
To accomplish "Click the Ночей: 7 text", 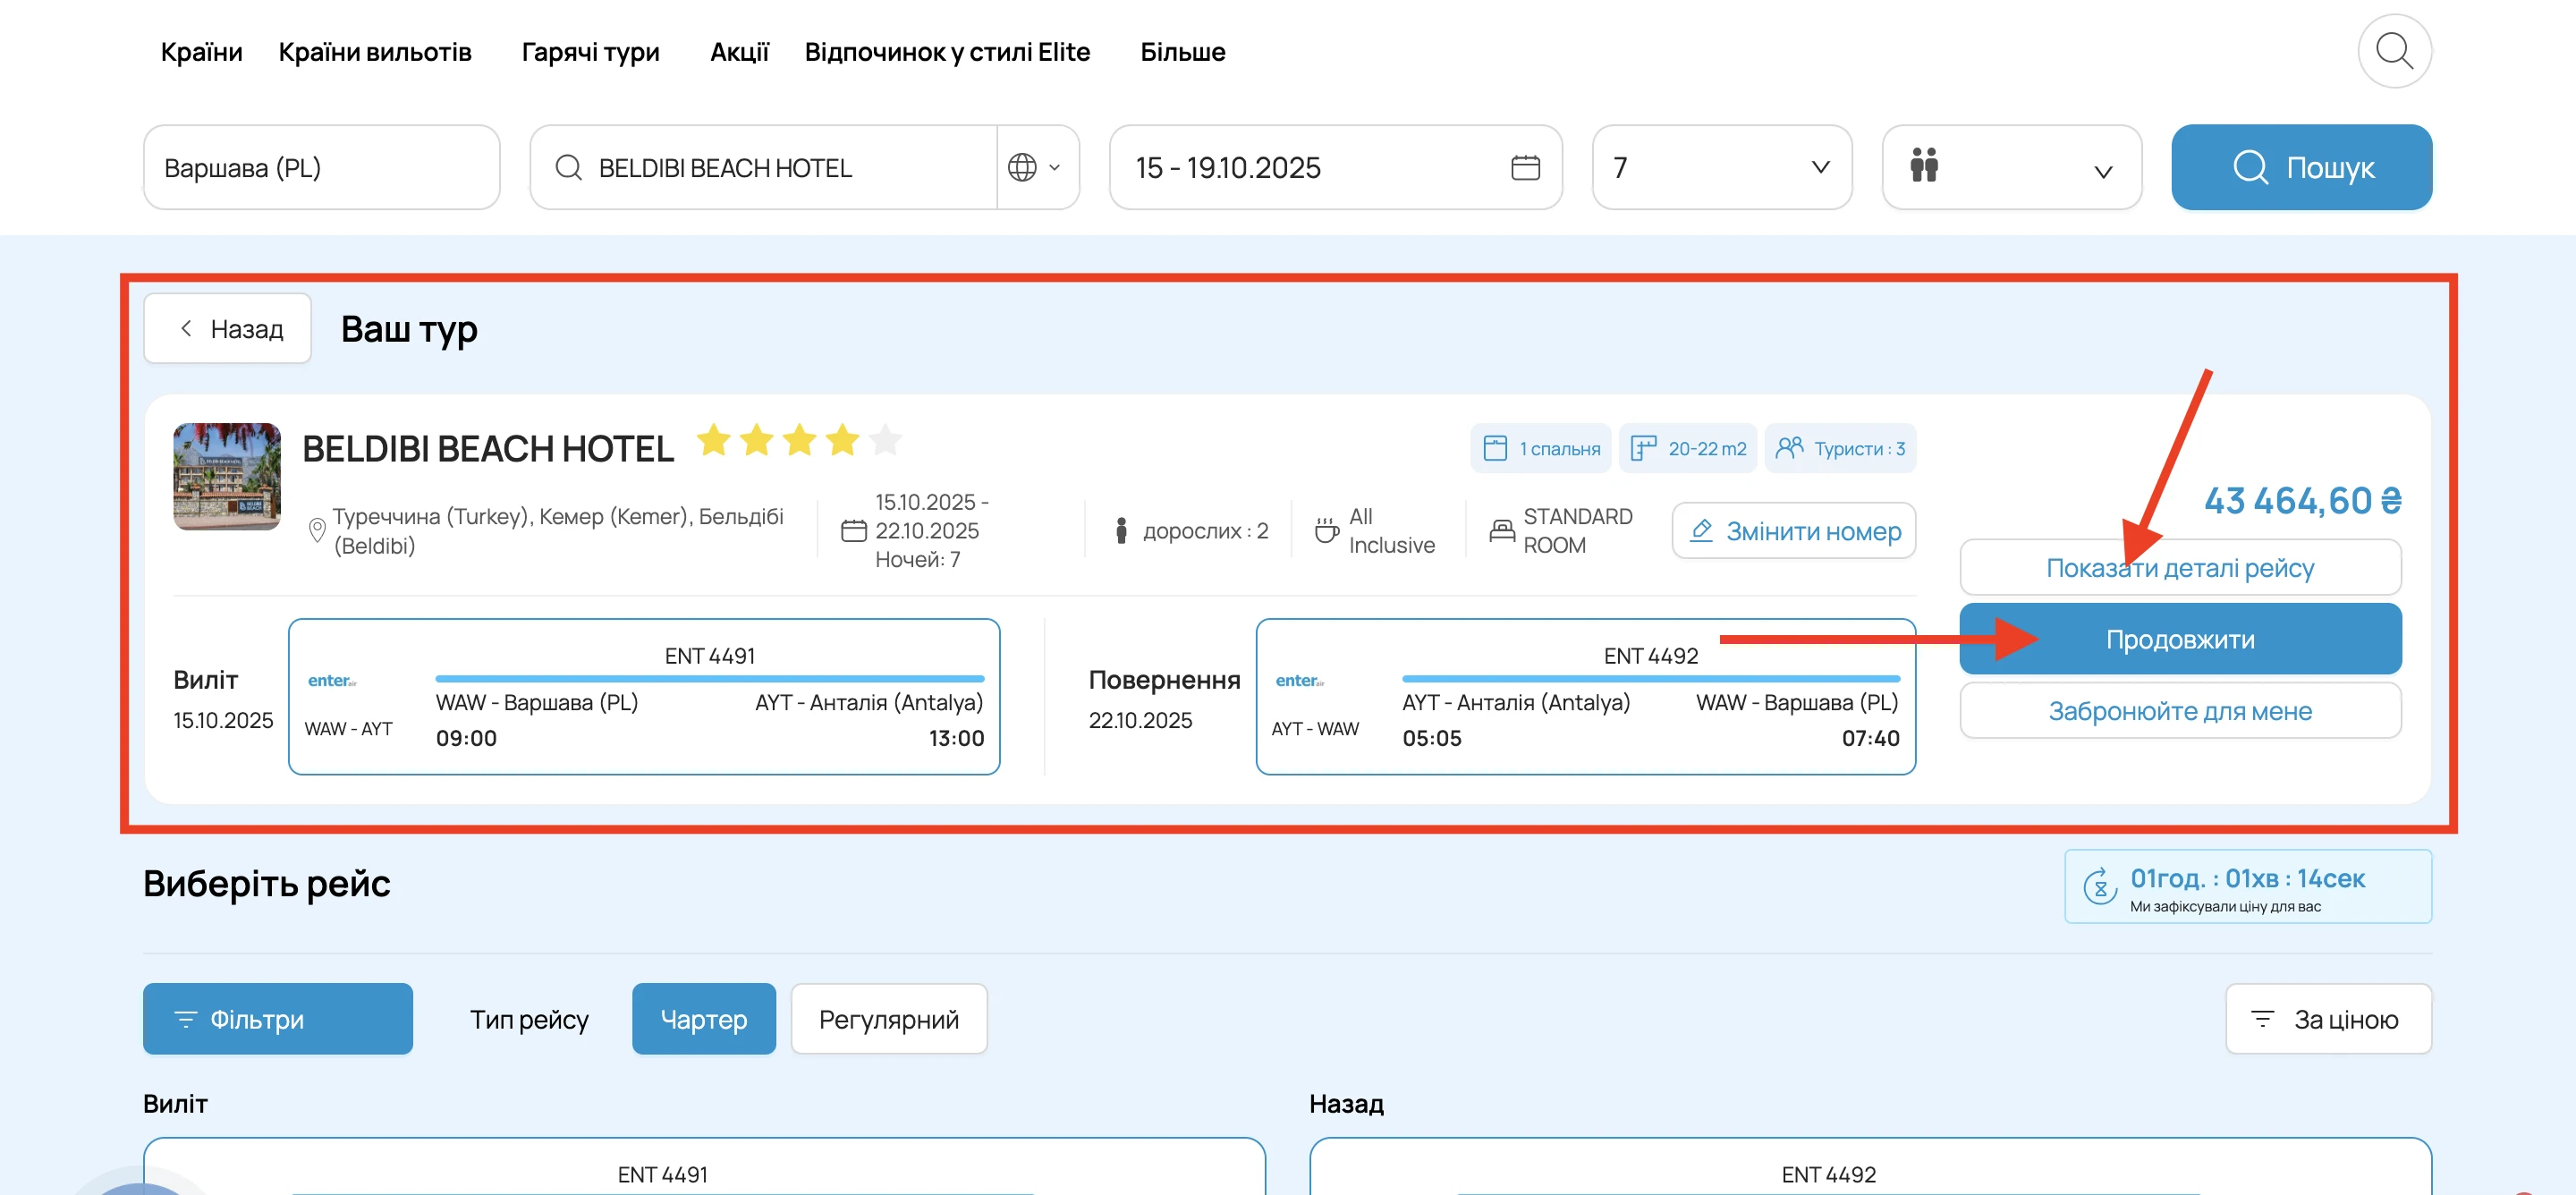I will pos(918,559).
